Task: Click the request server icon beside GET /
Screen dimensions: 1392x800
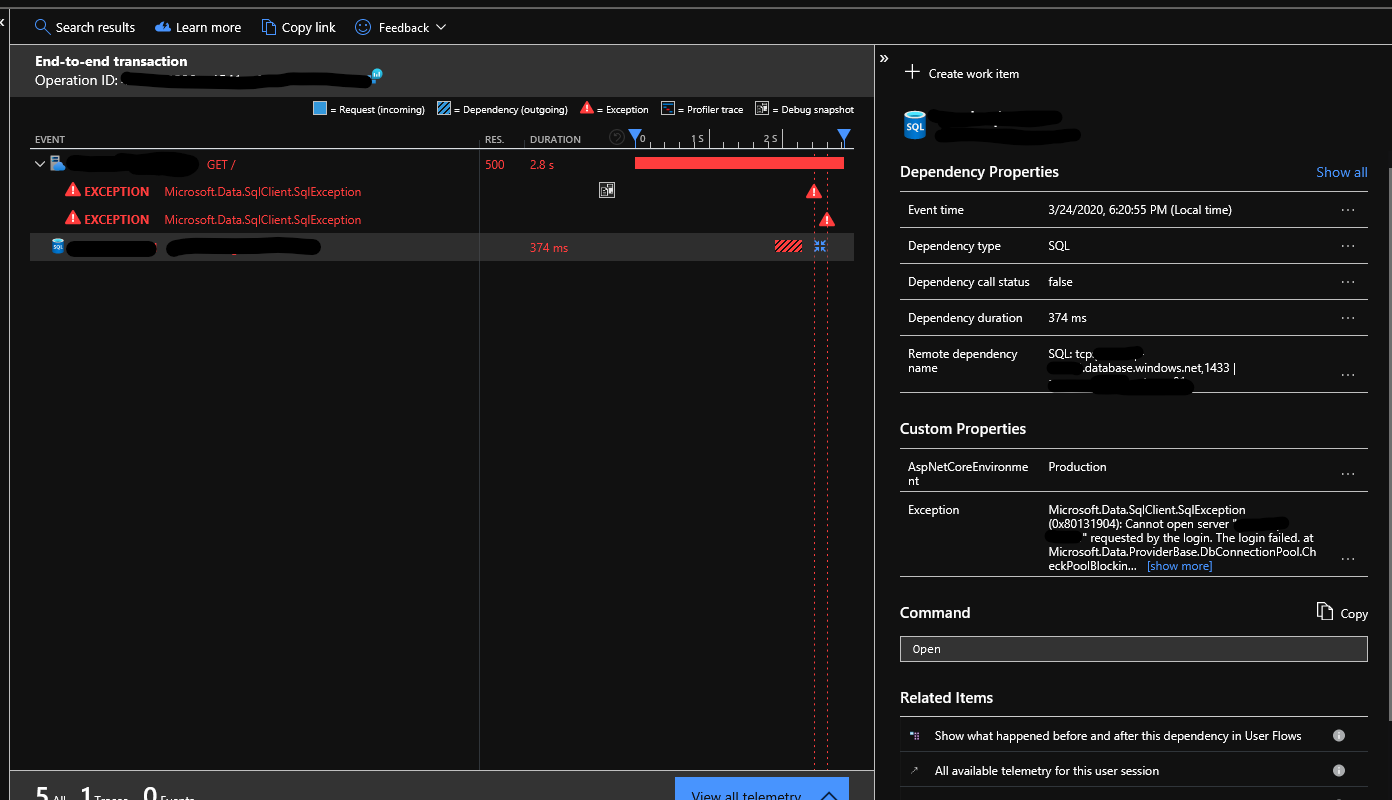Action: pos(57,163)
